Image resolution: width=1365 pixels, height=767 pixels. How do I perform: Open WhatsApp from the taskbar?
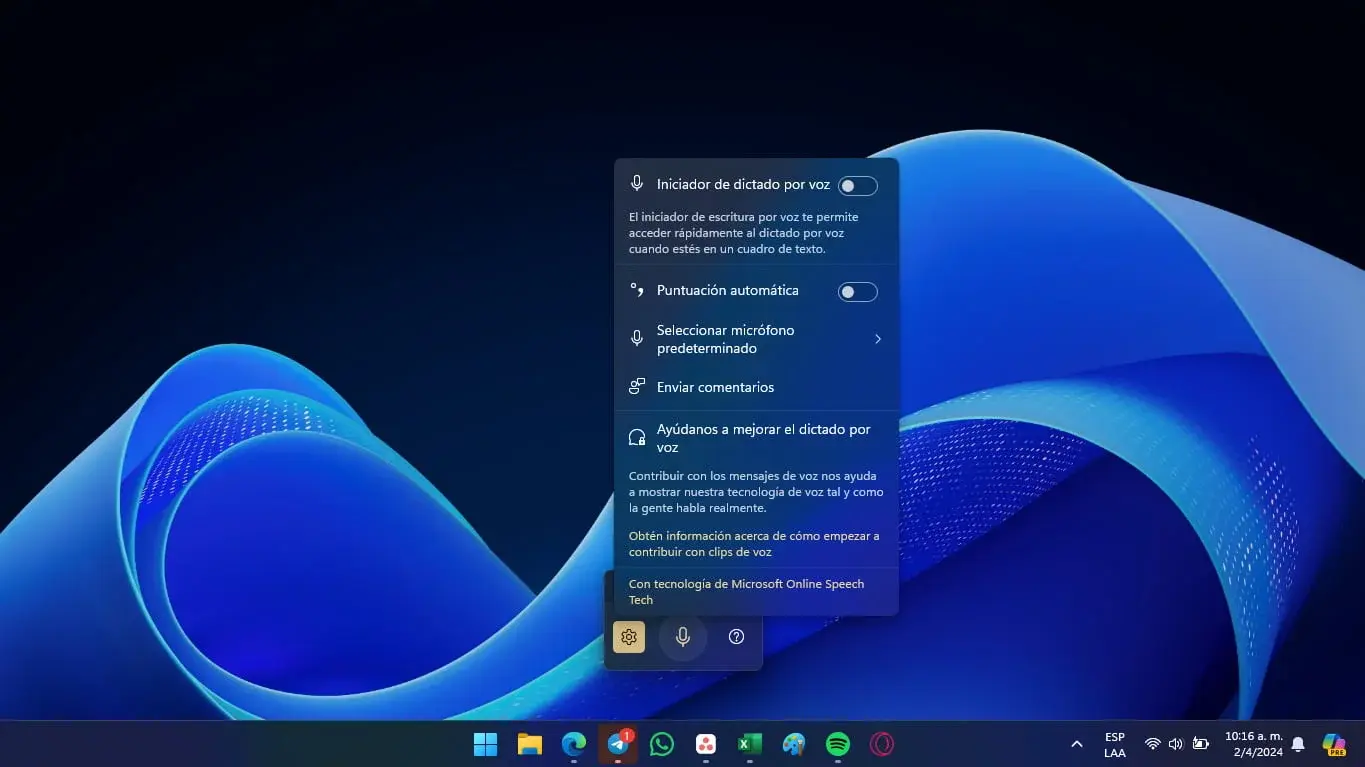(661, 744)
